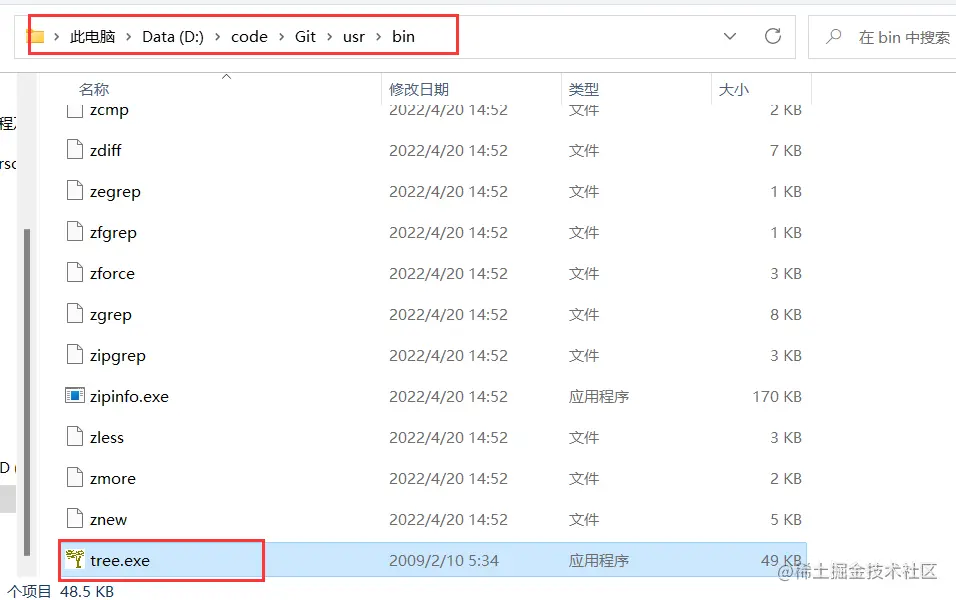Click the folder icon in address bar
This screenshot has width=956, height=600.
coord(35,37)
